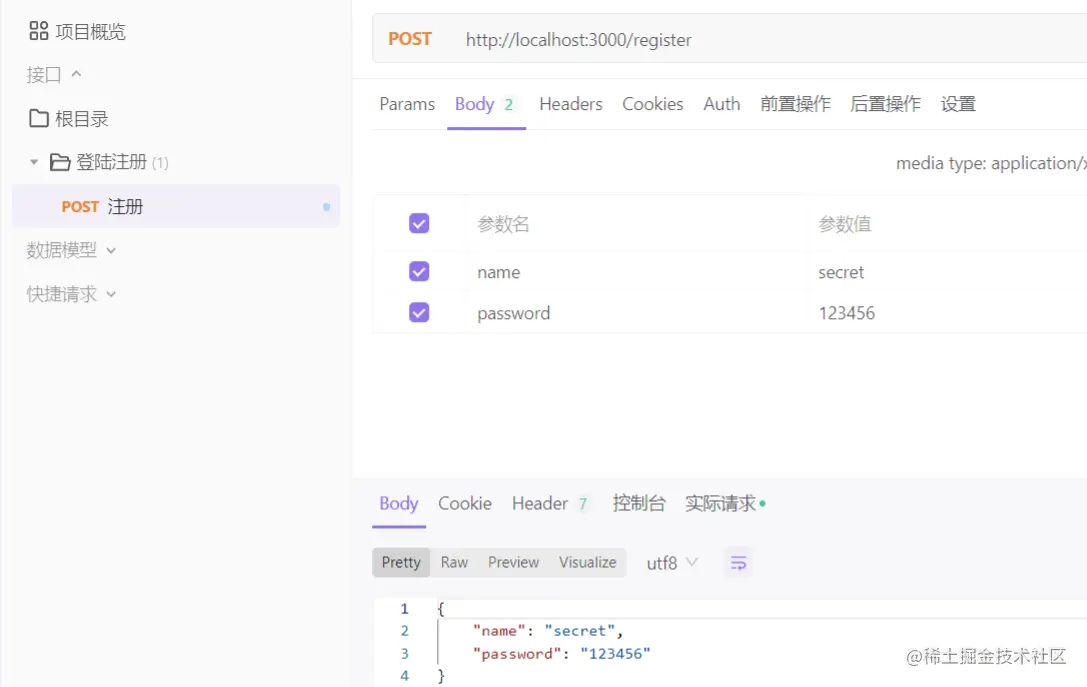1087x687 pixels.
Task: Select the POST 注册 endpoint
Action: [176, 207]
